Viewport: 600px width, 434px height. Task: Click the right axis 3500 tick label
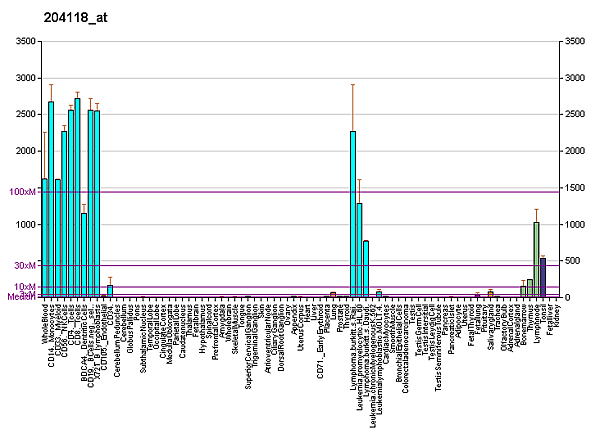pos(576,41)
